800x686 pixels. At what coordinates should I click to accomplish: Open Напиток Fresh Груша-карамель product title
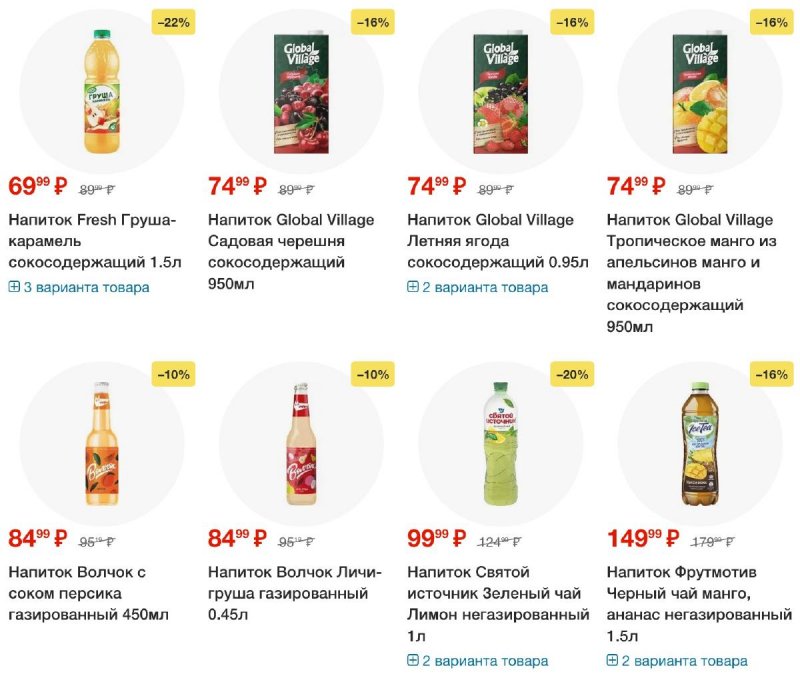pos(95,241)
